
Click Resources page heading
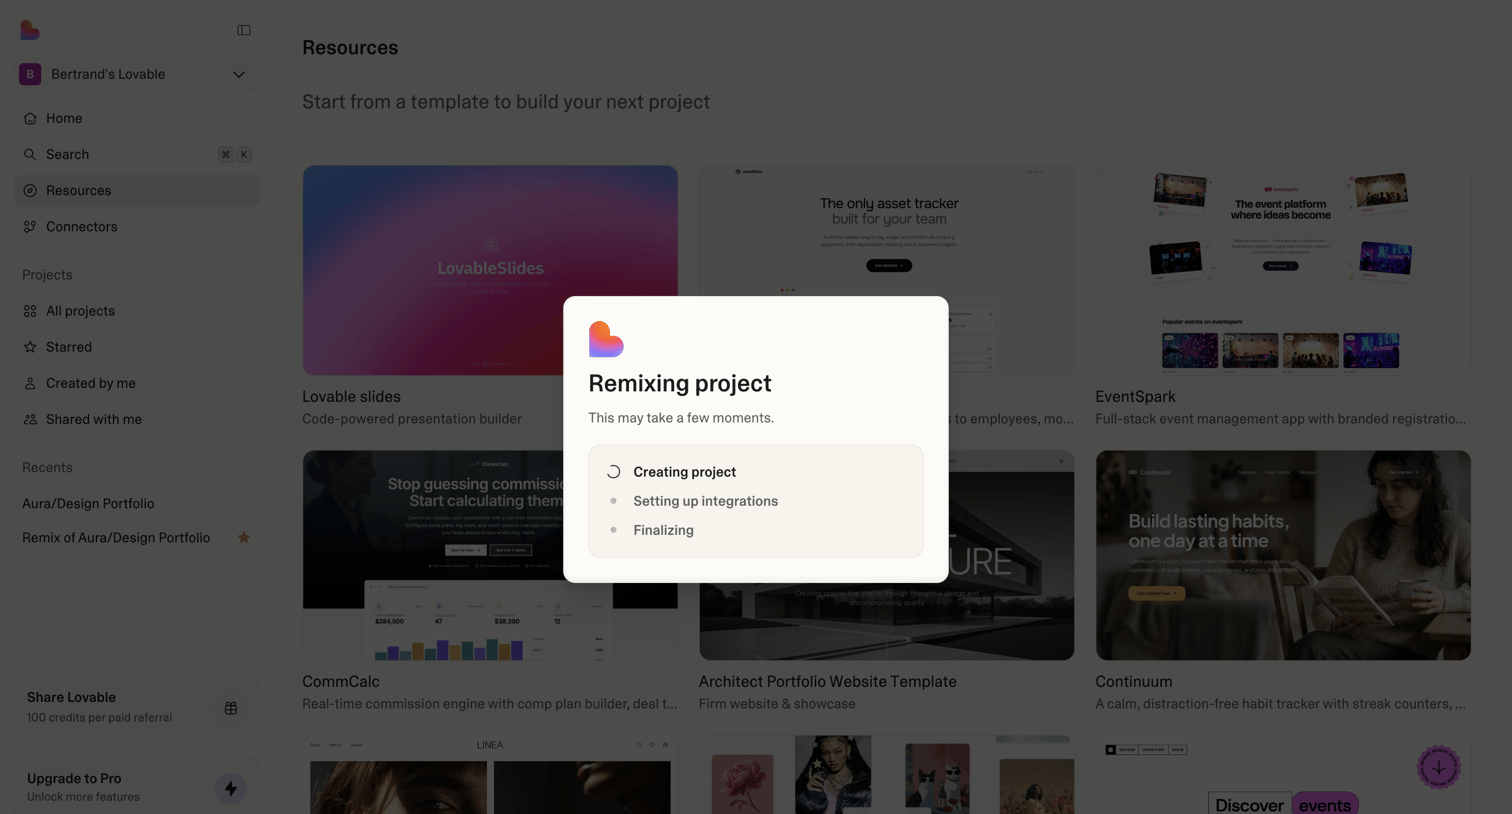tap(350, 48)
